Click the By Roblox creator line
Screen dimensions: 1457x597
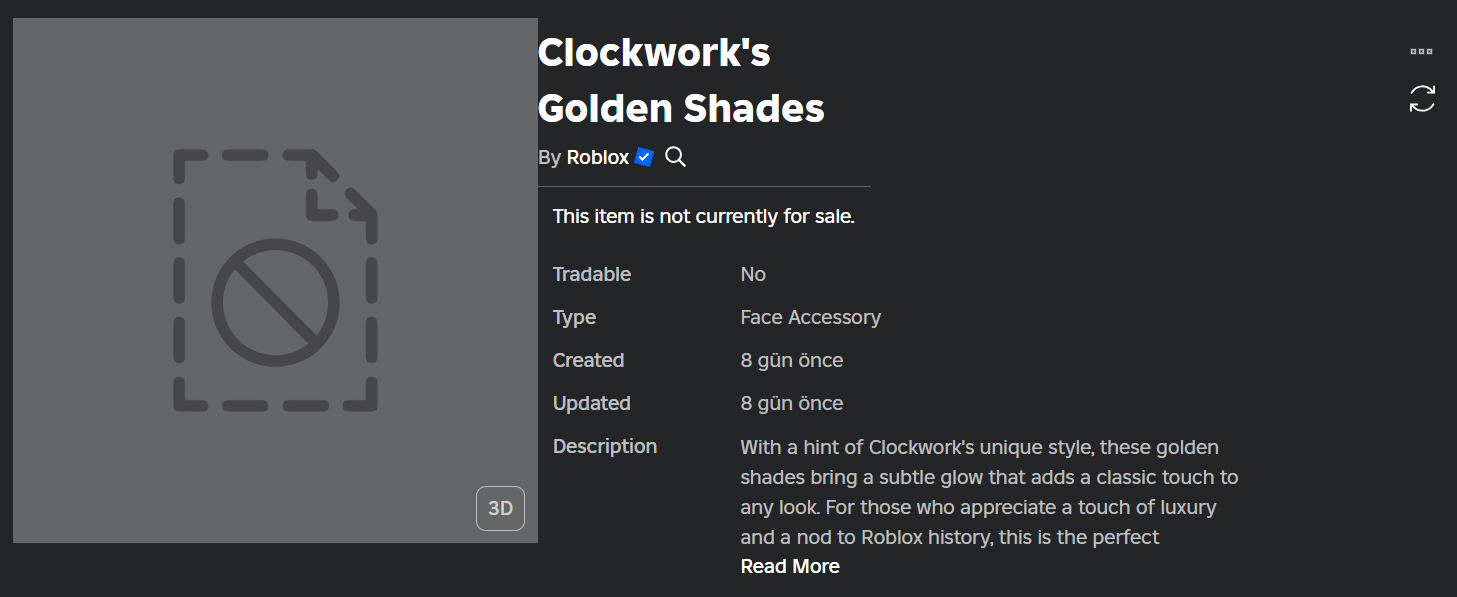pos(585,157)
